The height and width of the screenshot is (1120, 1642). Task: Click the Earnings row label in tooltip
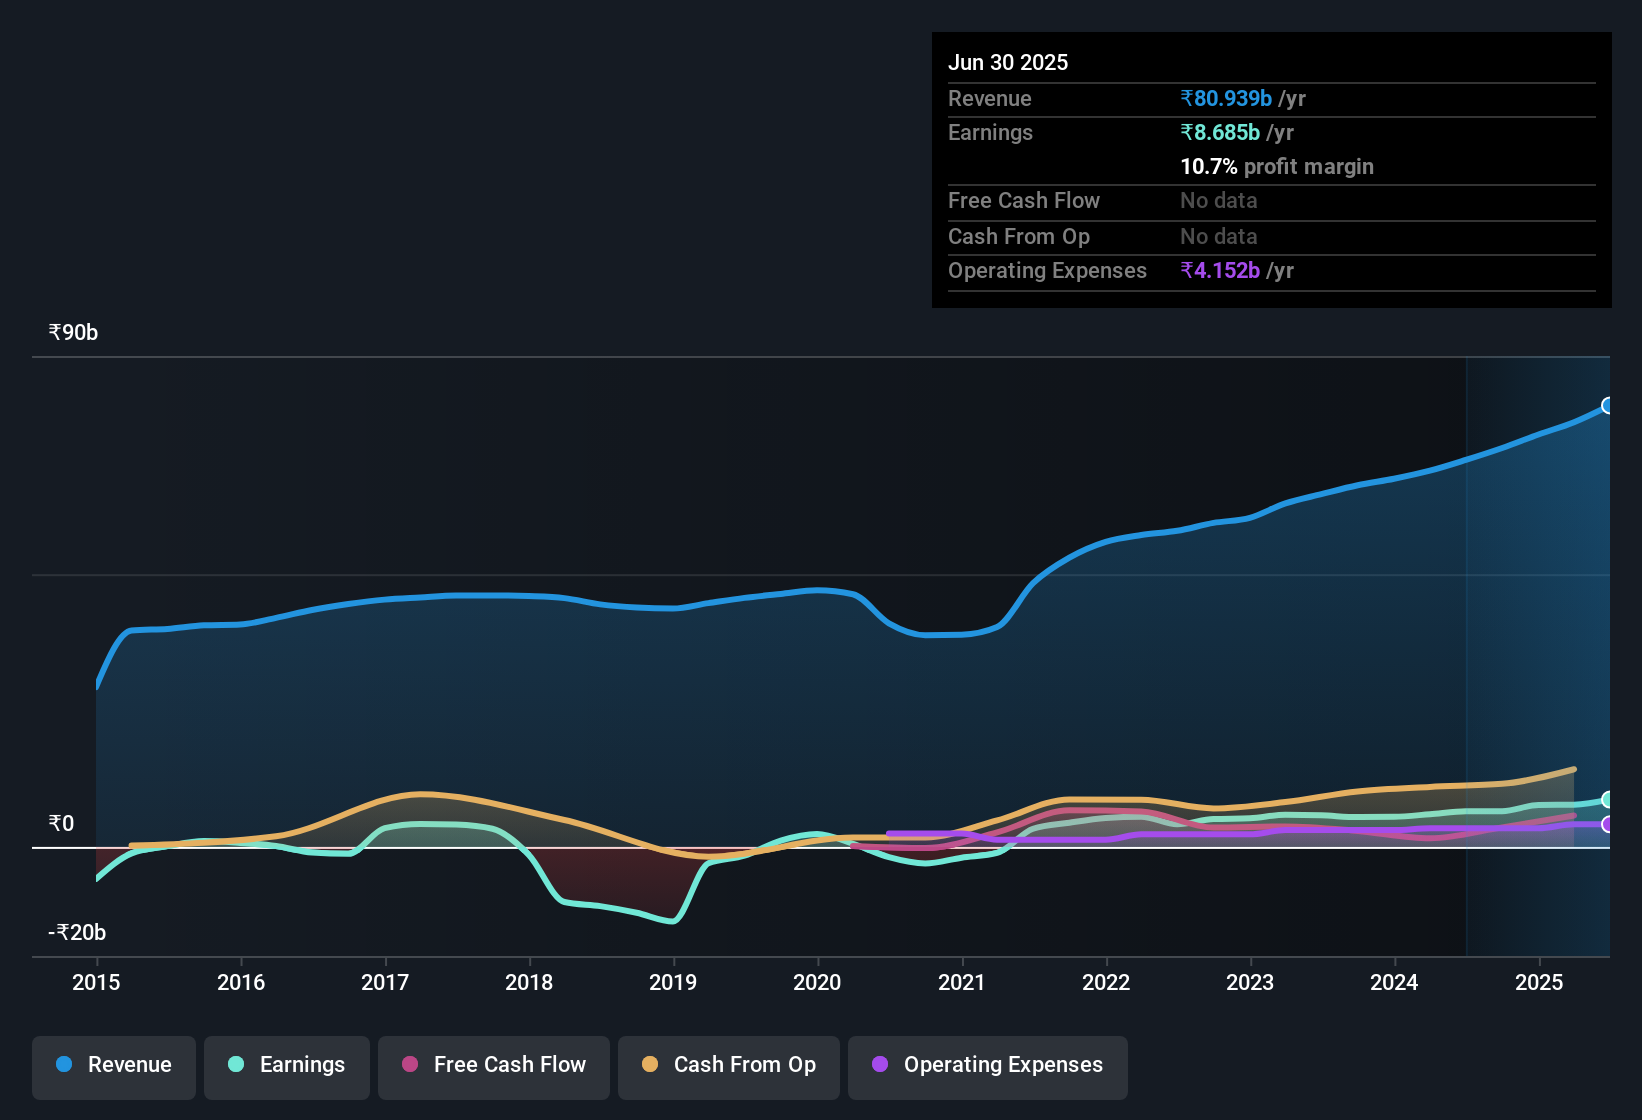(990, 132)
